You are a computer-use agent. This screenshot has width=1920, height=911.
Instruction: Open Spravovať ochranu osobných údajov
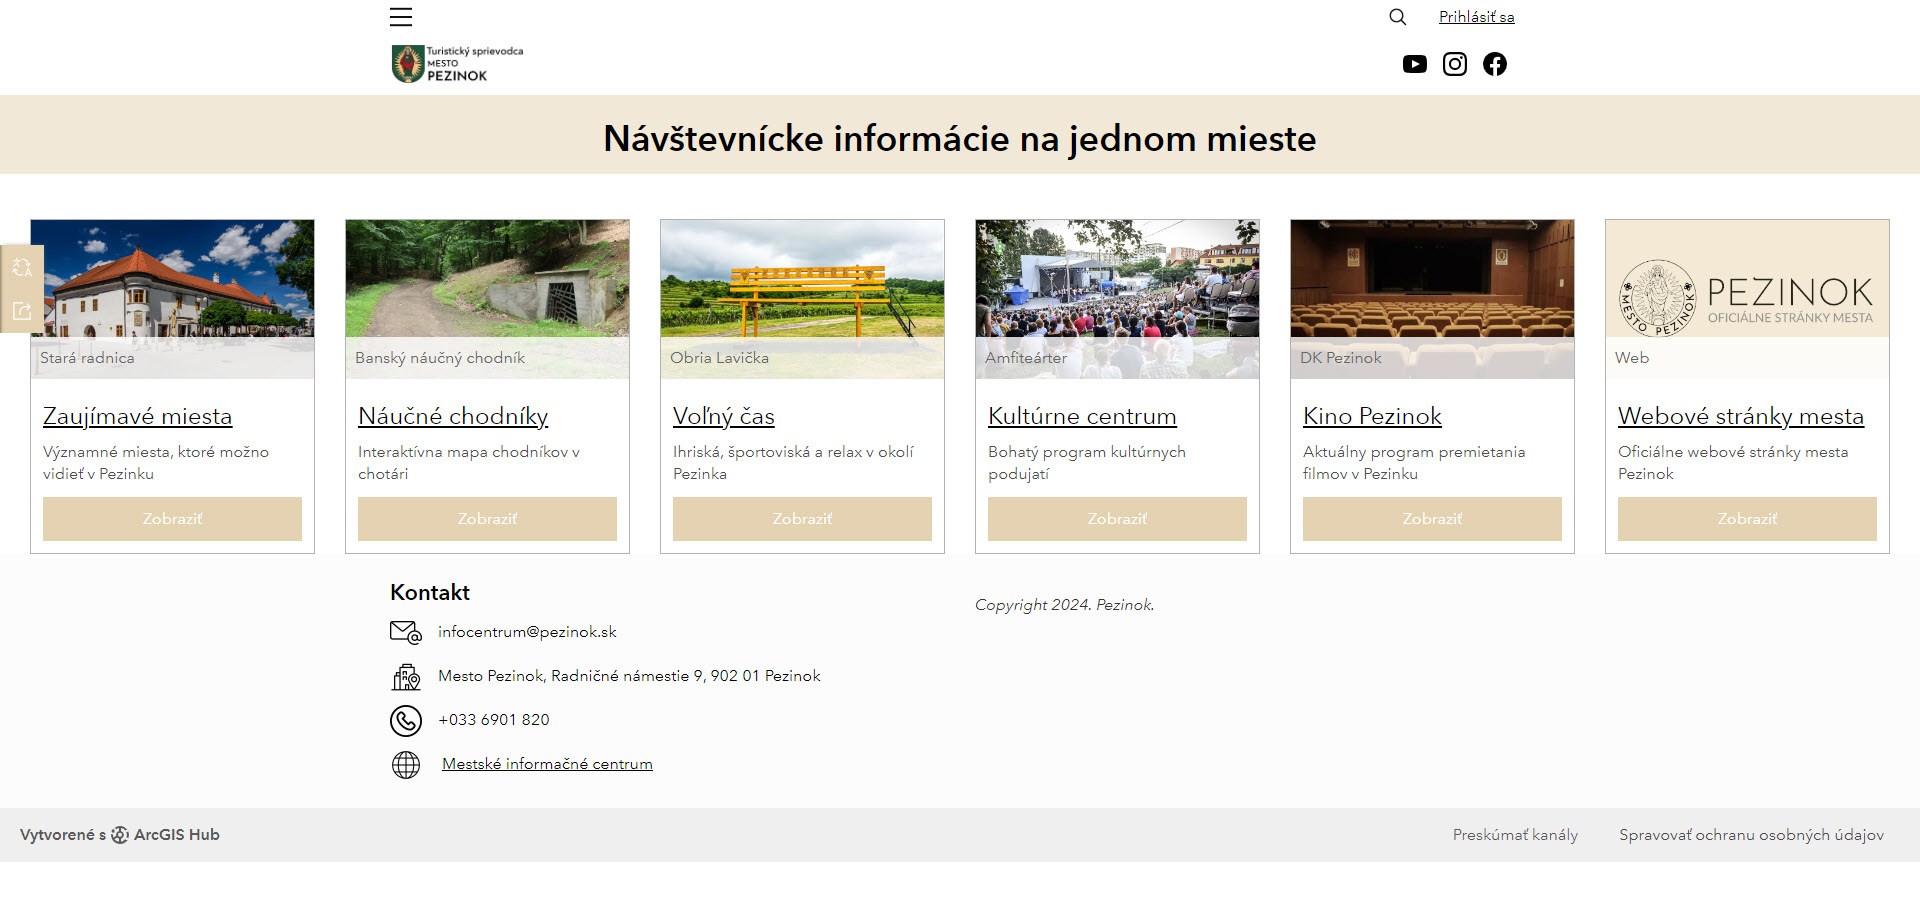(x=1753, y=834)
